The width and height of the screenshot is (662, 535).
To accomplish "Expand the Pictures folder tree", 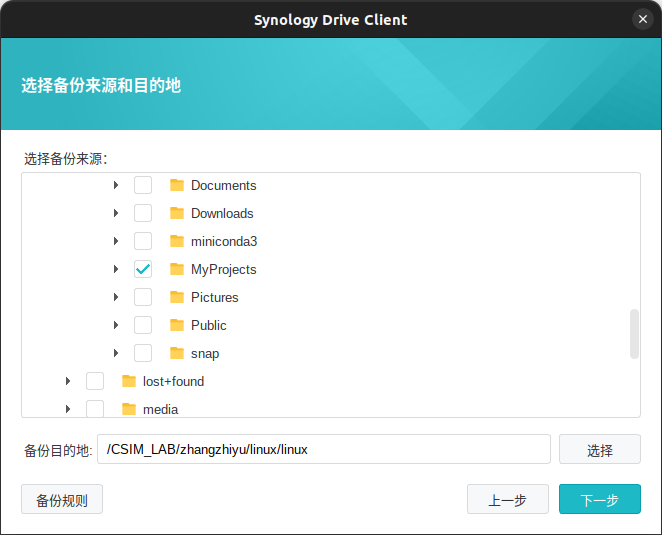I will coord(116,297).
